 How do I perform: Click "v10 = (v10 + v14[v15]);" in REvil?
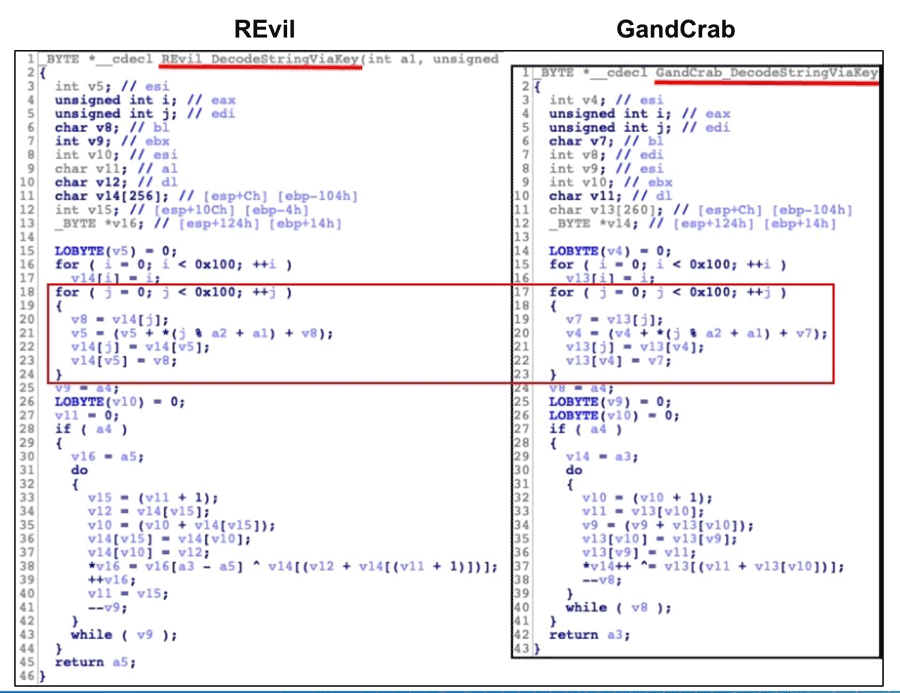181,525
